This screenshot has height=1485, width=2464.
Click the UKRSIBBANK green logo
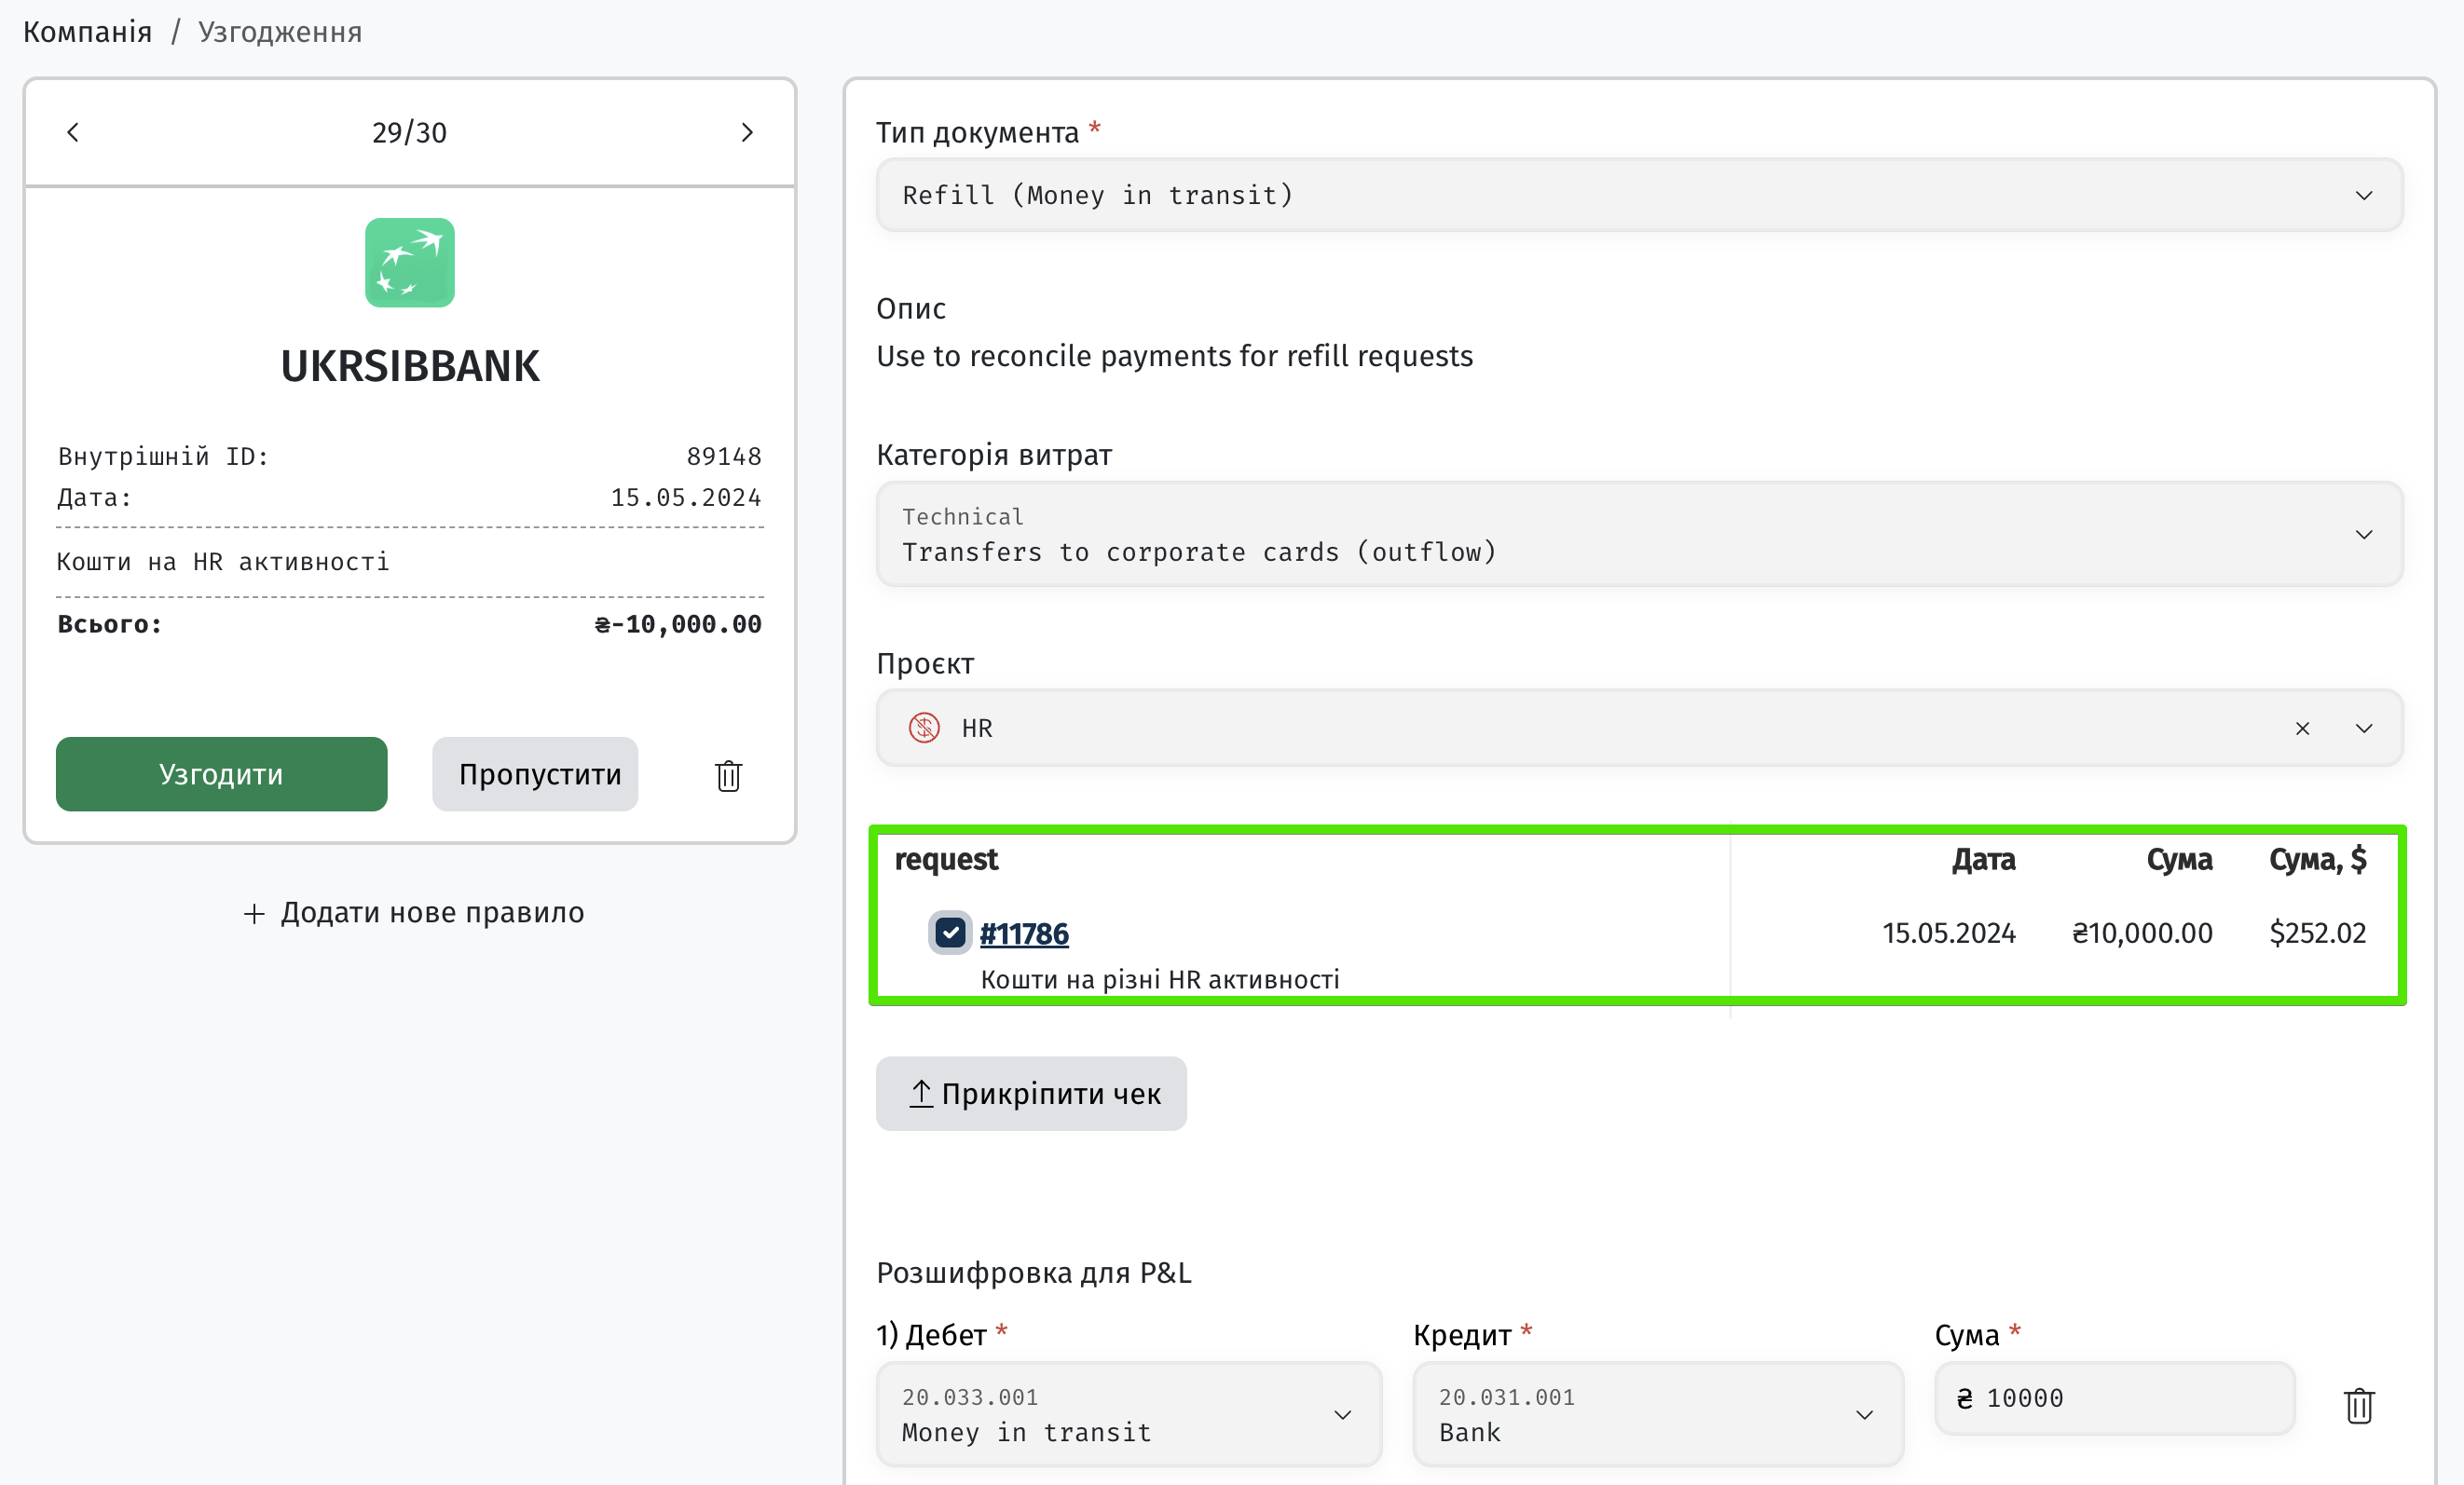coord(410,262)
